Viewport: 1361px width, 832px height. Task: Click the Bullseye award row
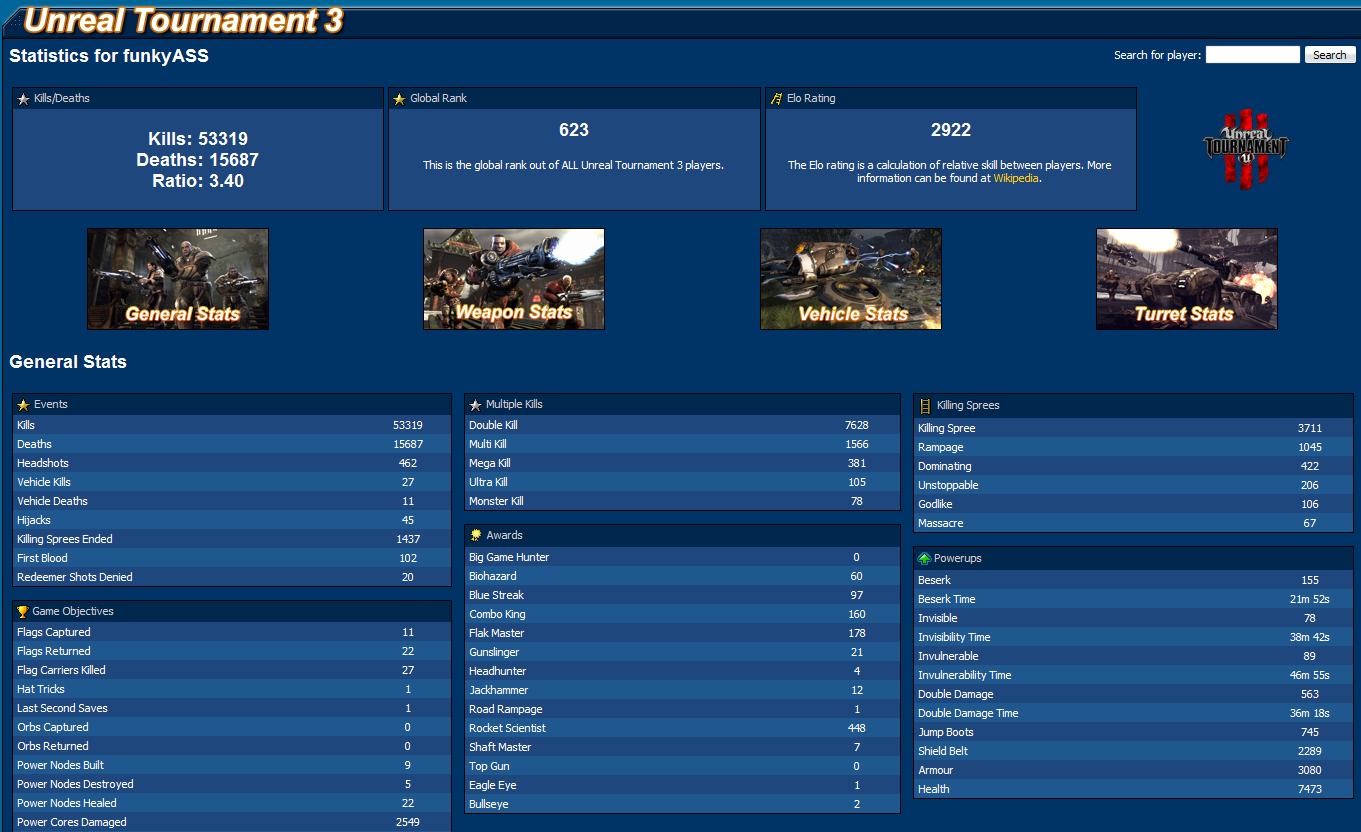[x=683, y=804]
